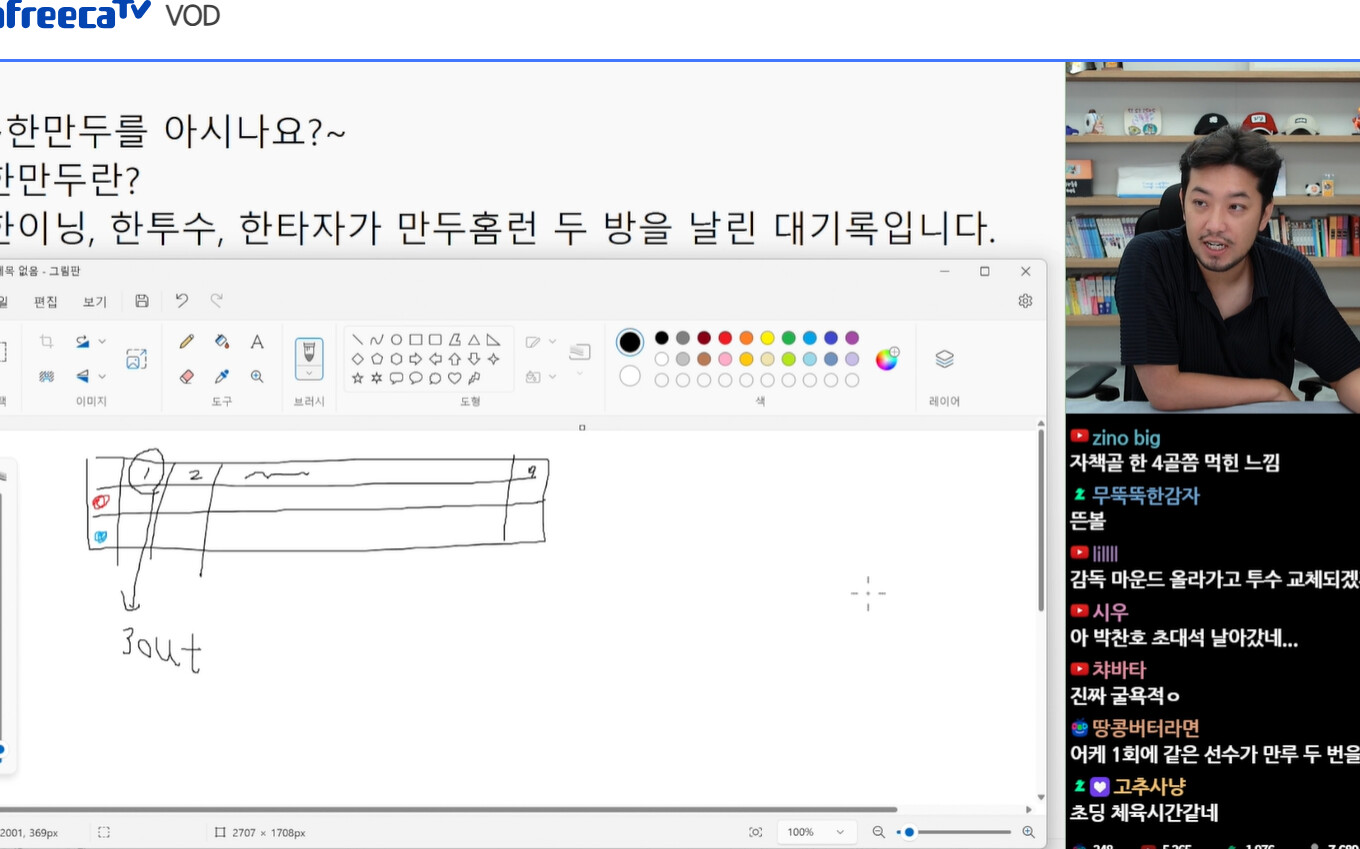Select the Text tool
The width and height of the screenshot is (1360, 849).
[x=257, y=342]
